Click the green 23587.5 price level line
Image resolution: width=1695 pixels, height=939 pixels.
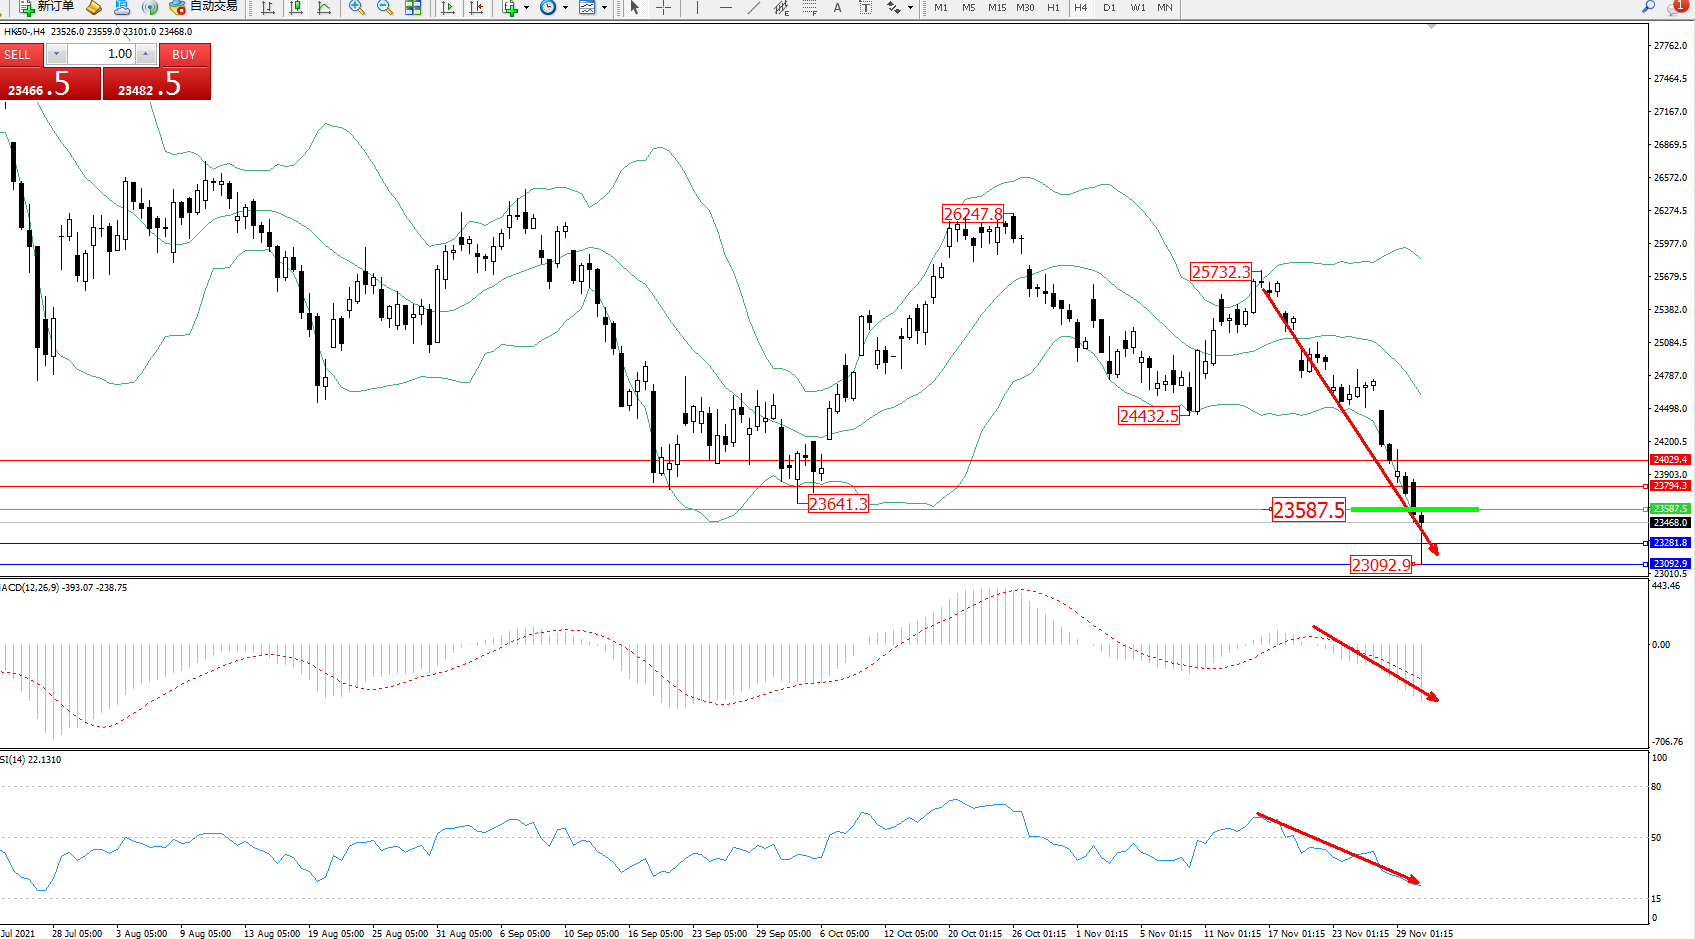click(x=1414, y=510)
